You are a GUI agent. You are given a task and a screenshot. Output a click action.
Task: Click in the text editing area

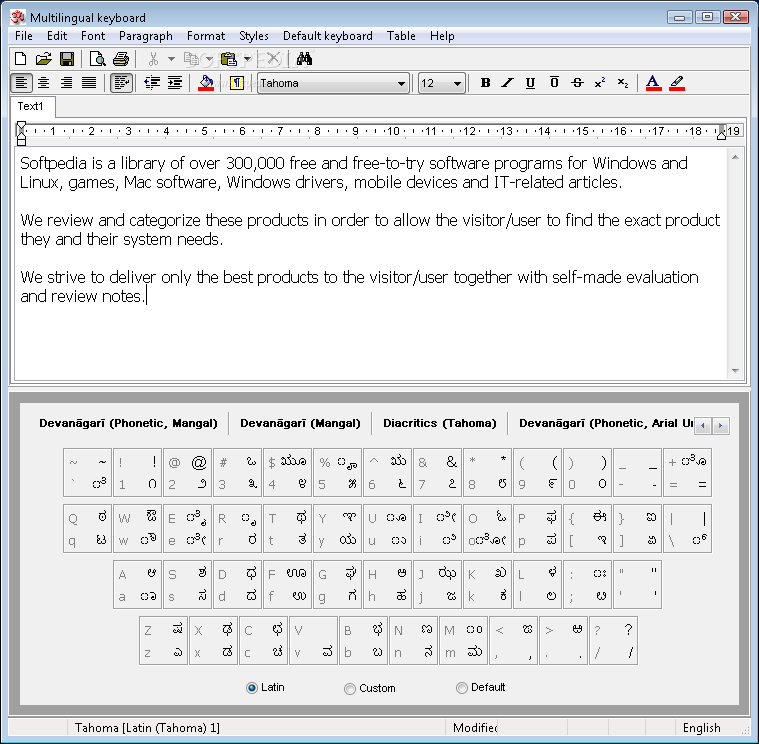[371, 264]
